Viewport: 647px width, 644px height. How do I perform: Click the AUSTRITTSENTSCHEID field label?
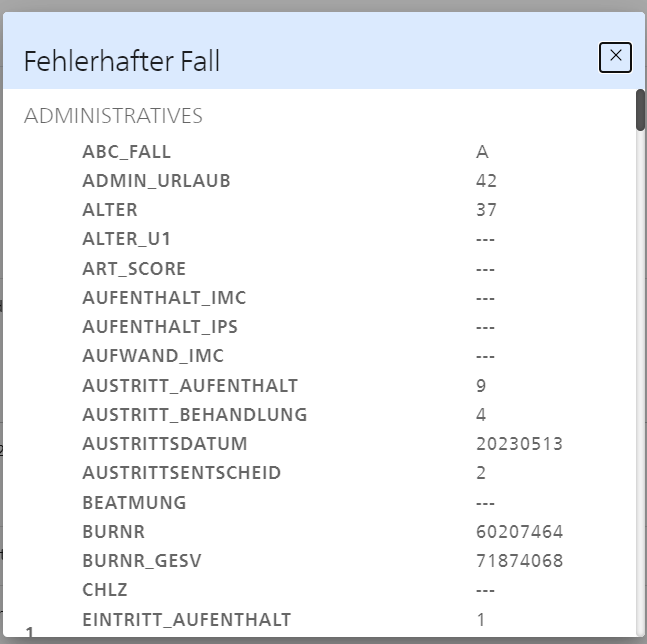point(182,473)
